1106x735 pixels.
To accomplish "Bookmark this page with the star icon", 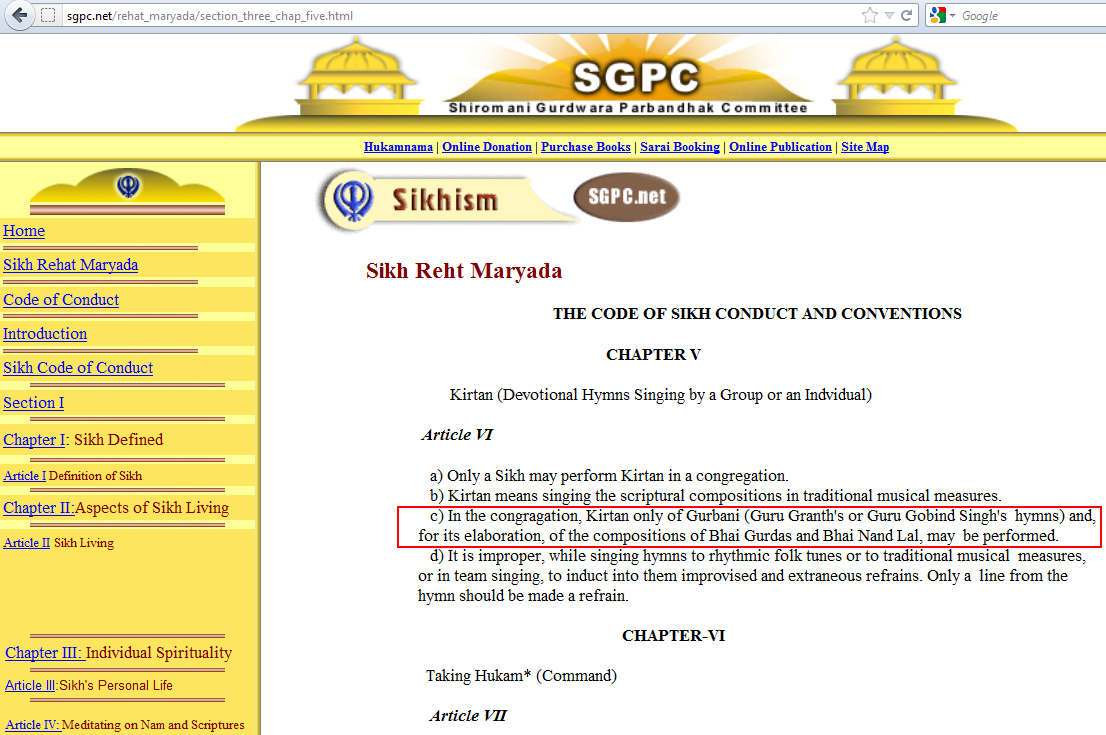I will 870,16.
